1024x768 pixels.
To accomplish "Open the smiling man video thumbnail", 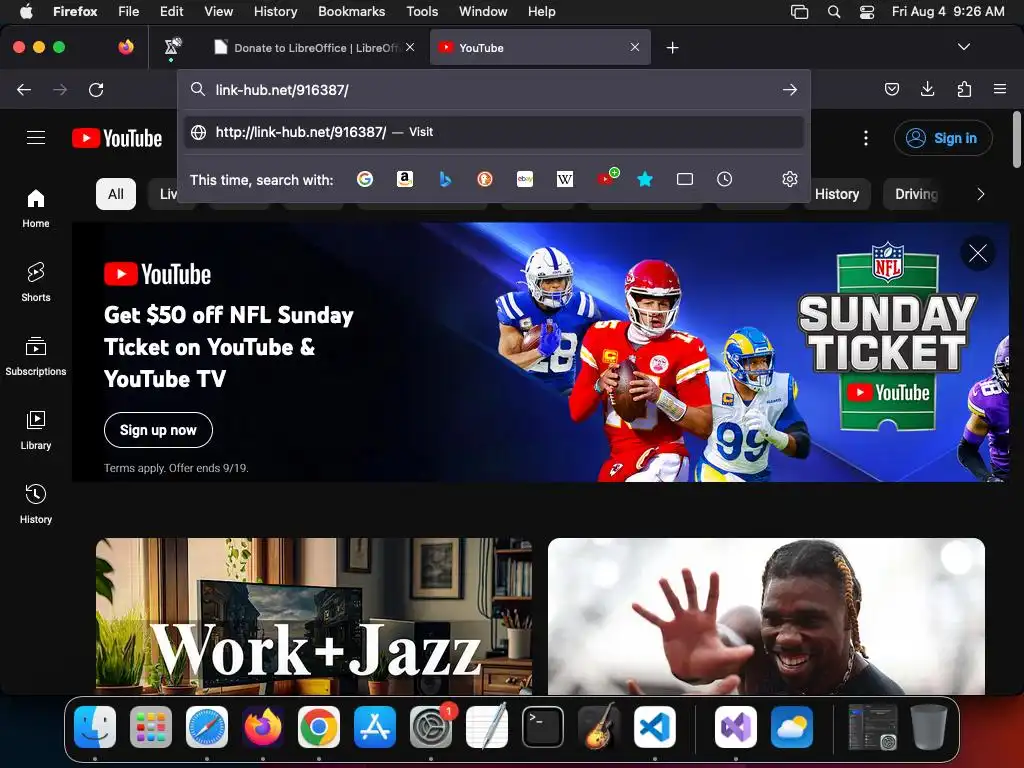I will click(x=766, y=616).
